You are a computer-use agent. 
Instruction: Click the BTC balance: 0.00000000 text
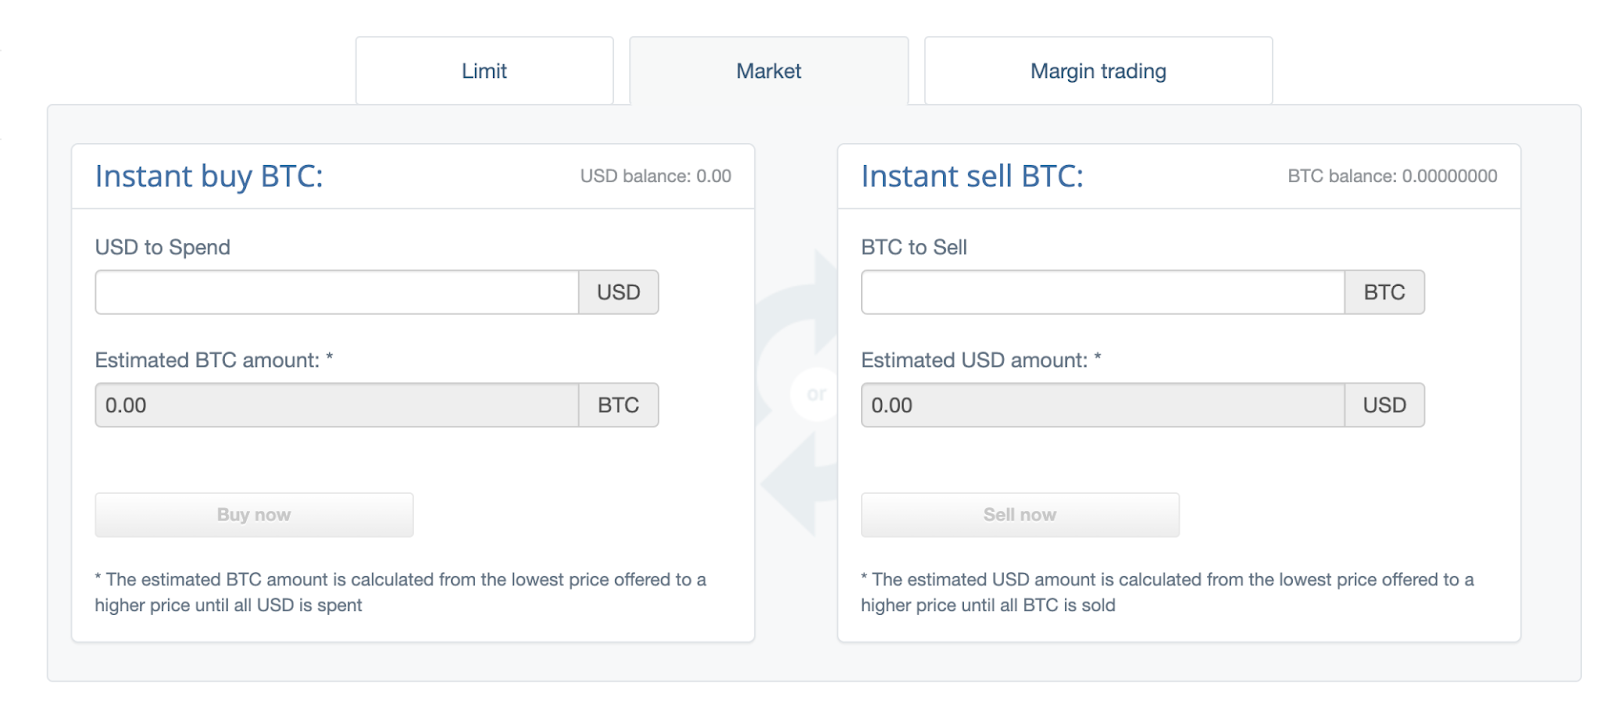click(1392, 176)
